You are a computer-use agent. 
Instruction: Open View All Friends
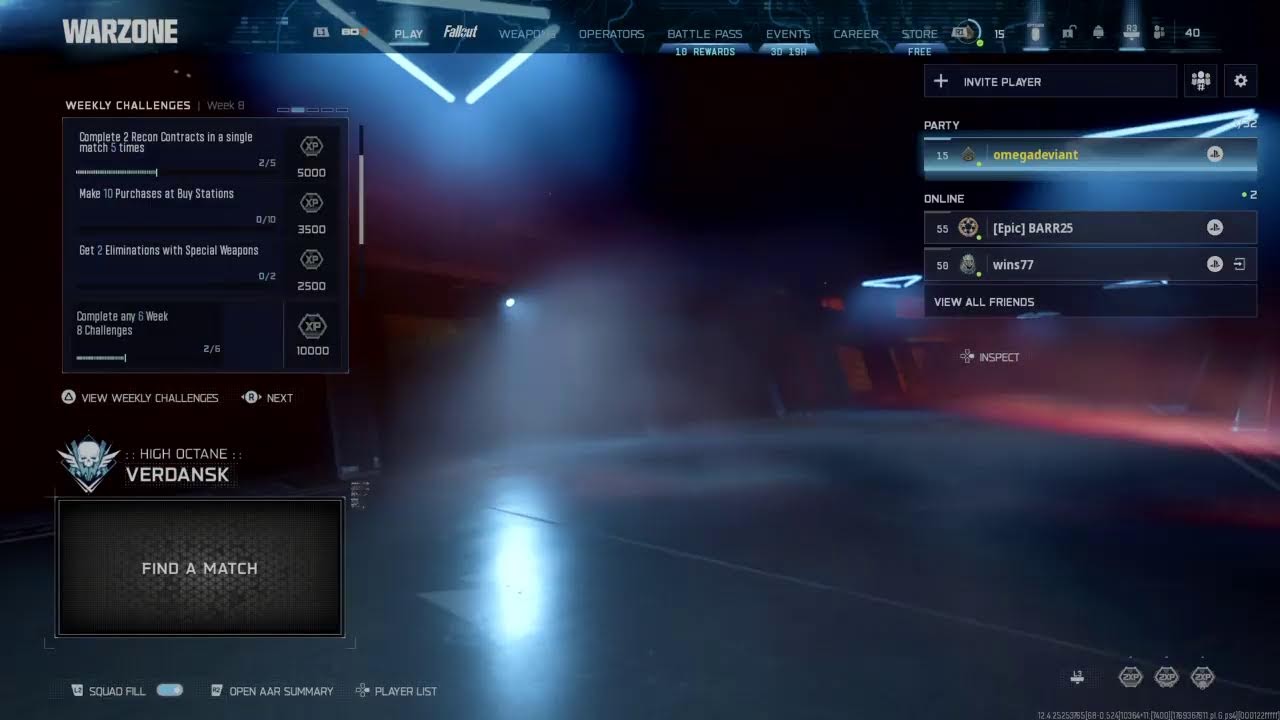[x=1090, y=301]
